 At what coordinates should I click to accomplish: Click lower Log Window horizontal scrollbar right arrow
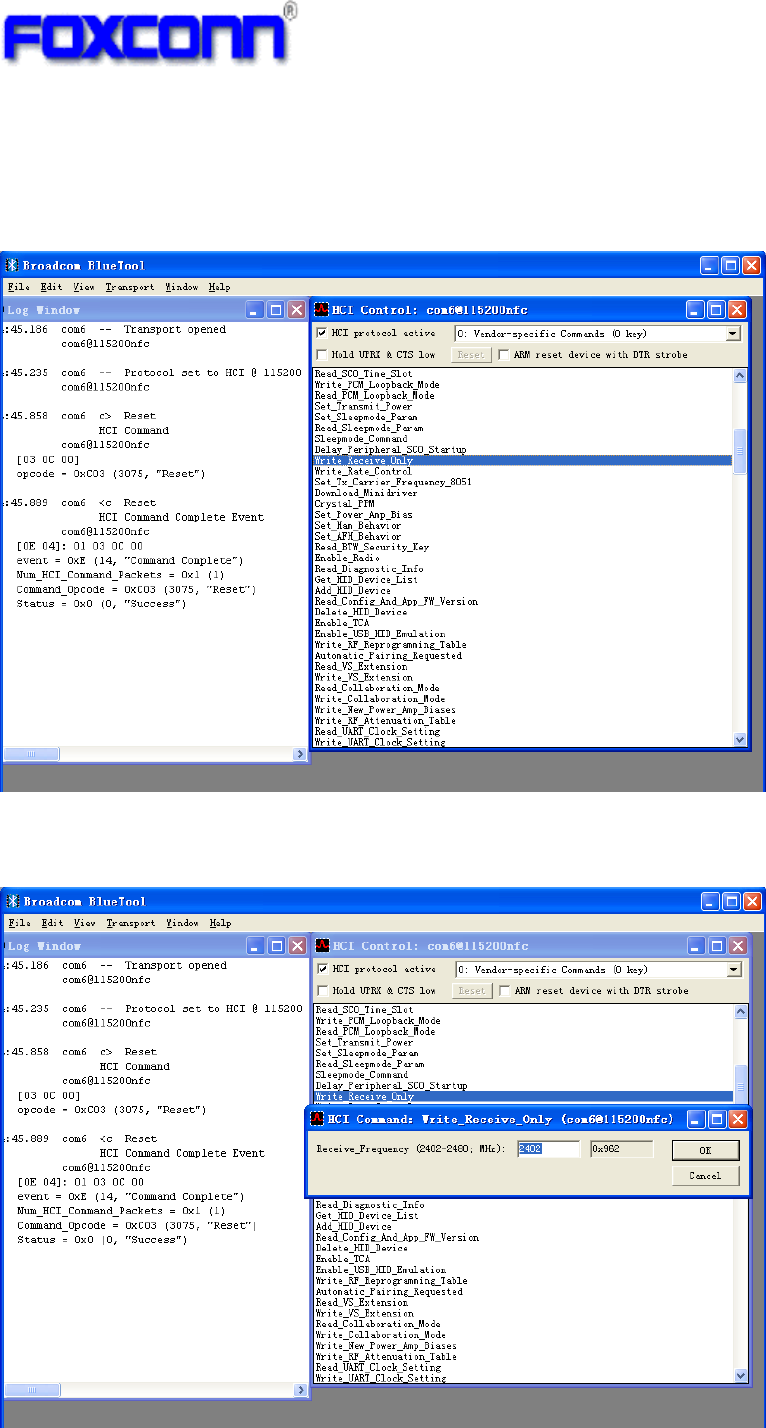pos(300,1391)
